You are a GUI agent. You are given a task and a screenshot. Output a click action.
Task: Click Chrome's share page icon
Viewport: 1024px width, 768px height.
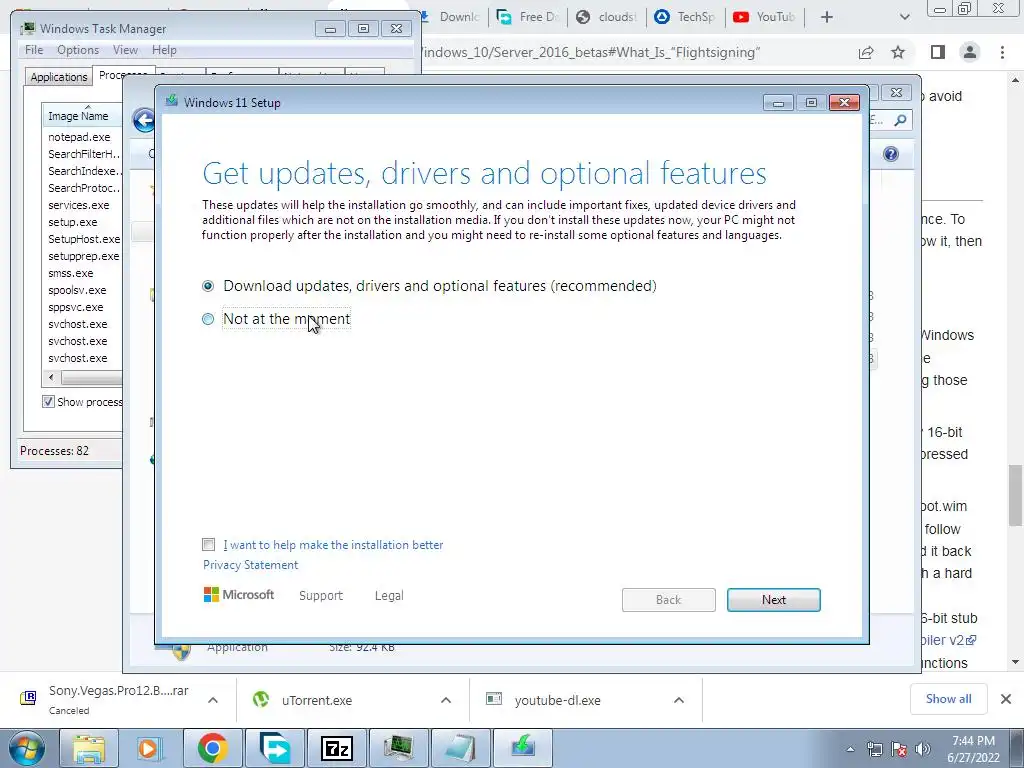coord(866,52)
